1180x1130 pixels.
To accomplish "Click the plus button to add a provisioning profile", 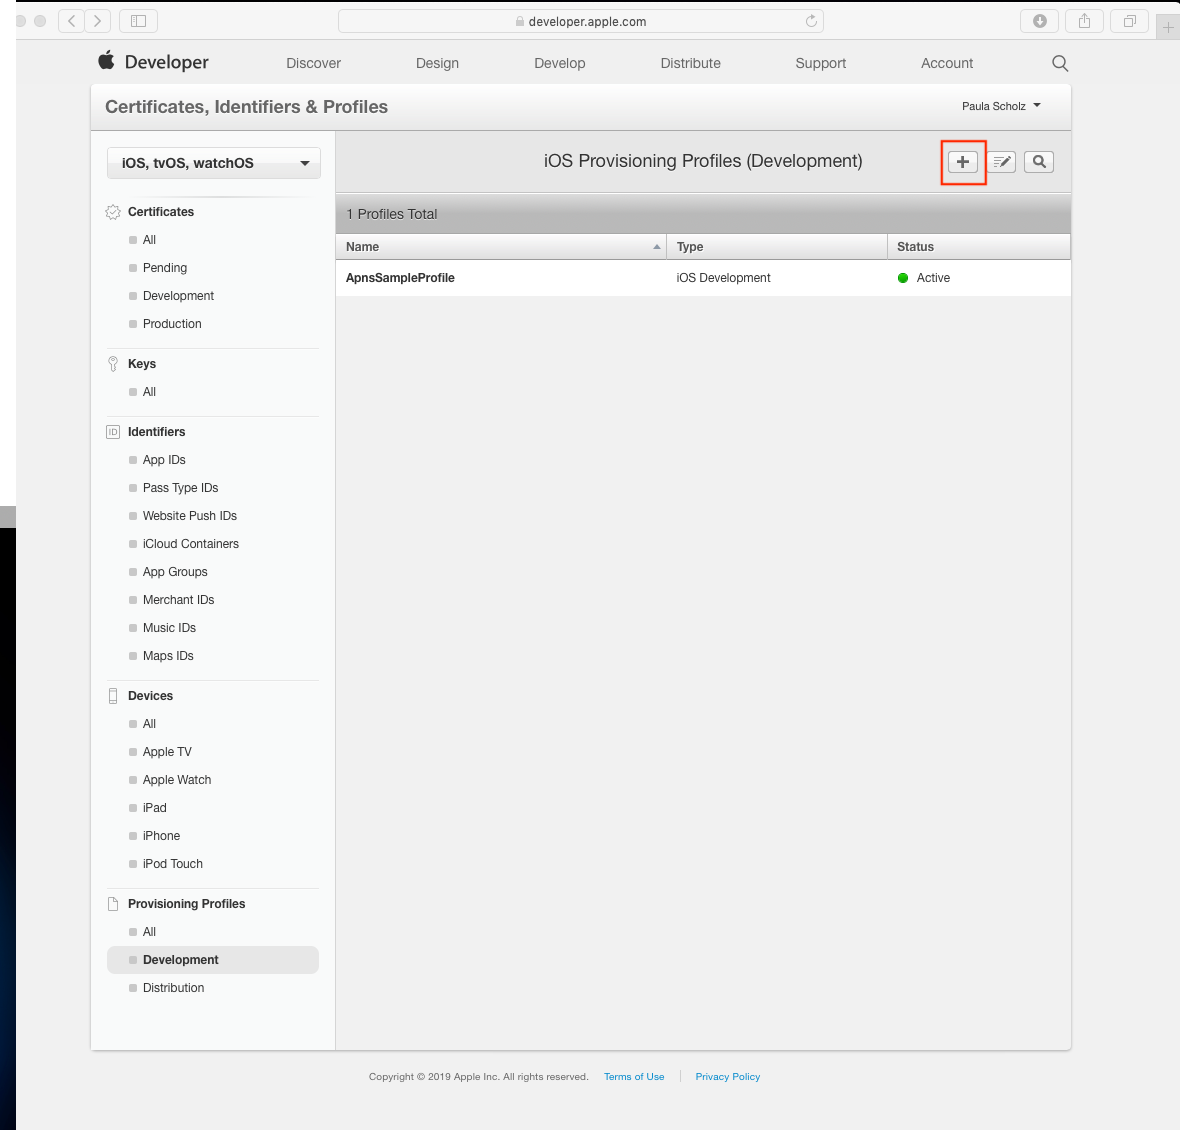I will pyautogui.click(x=963, y=162).
